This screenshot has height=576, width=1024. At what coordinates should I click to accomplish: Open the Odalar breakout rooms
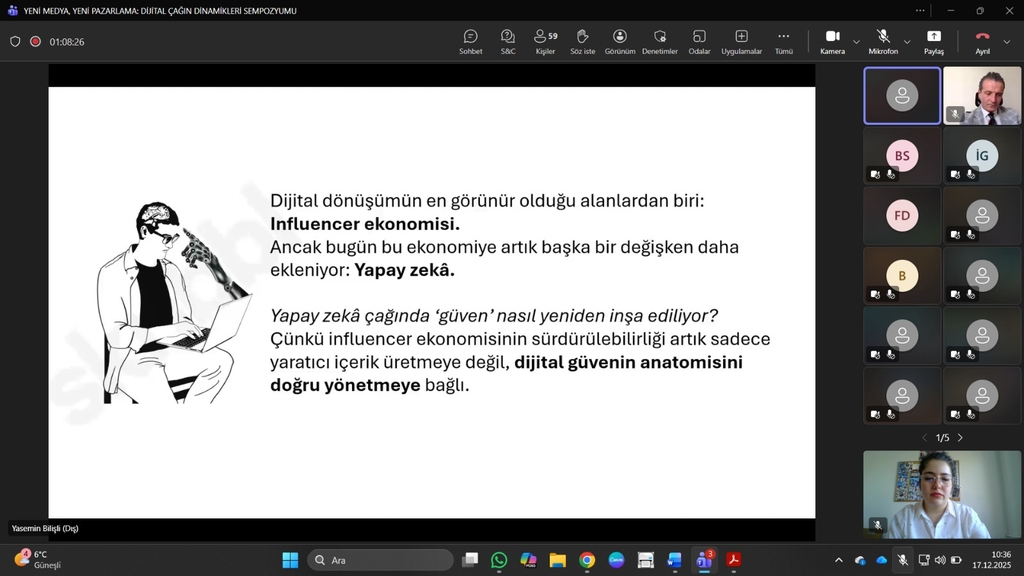(699, 41)
